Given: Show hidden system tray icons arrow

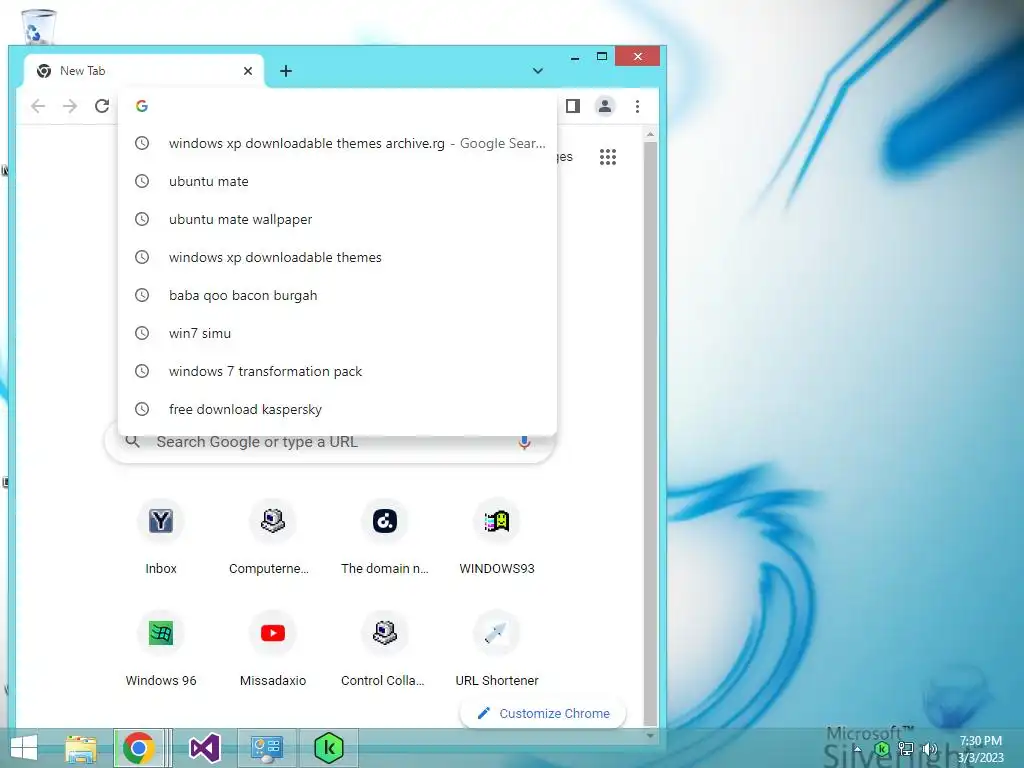Looking at the screenshot, I should [x=857, y=750].
